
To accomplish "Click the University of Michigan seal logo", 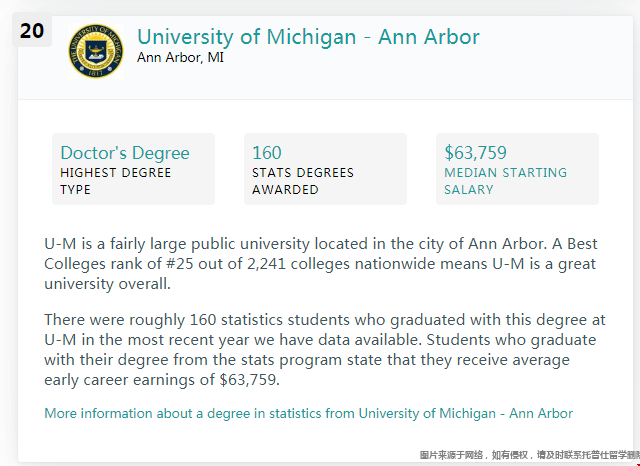I will (96, 51).
